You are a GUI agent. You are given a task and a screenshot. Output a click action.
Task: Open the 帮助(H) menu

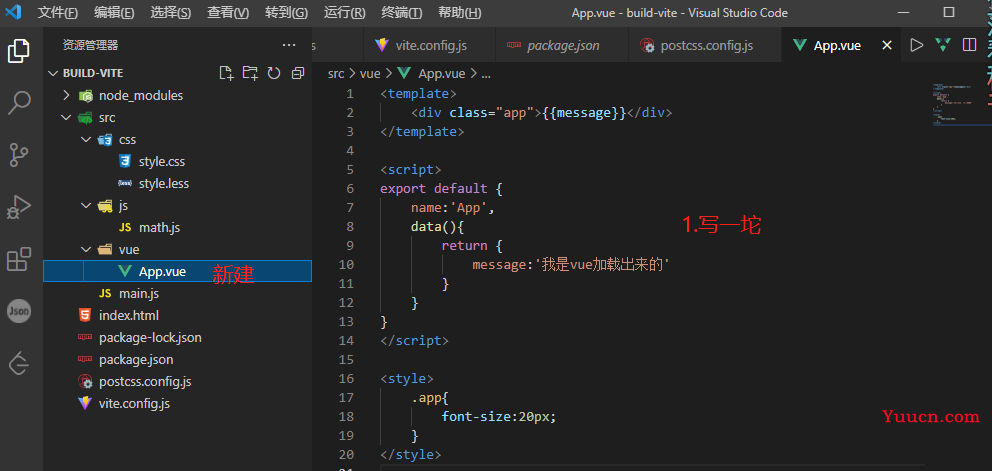[x=459, y=13]
